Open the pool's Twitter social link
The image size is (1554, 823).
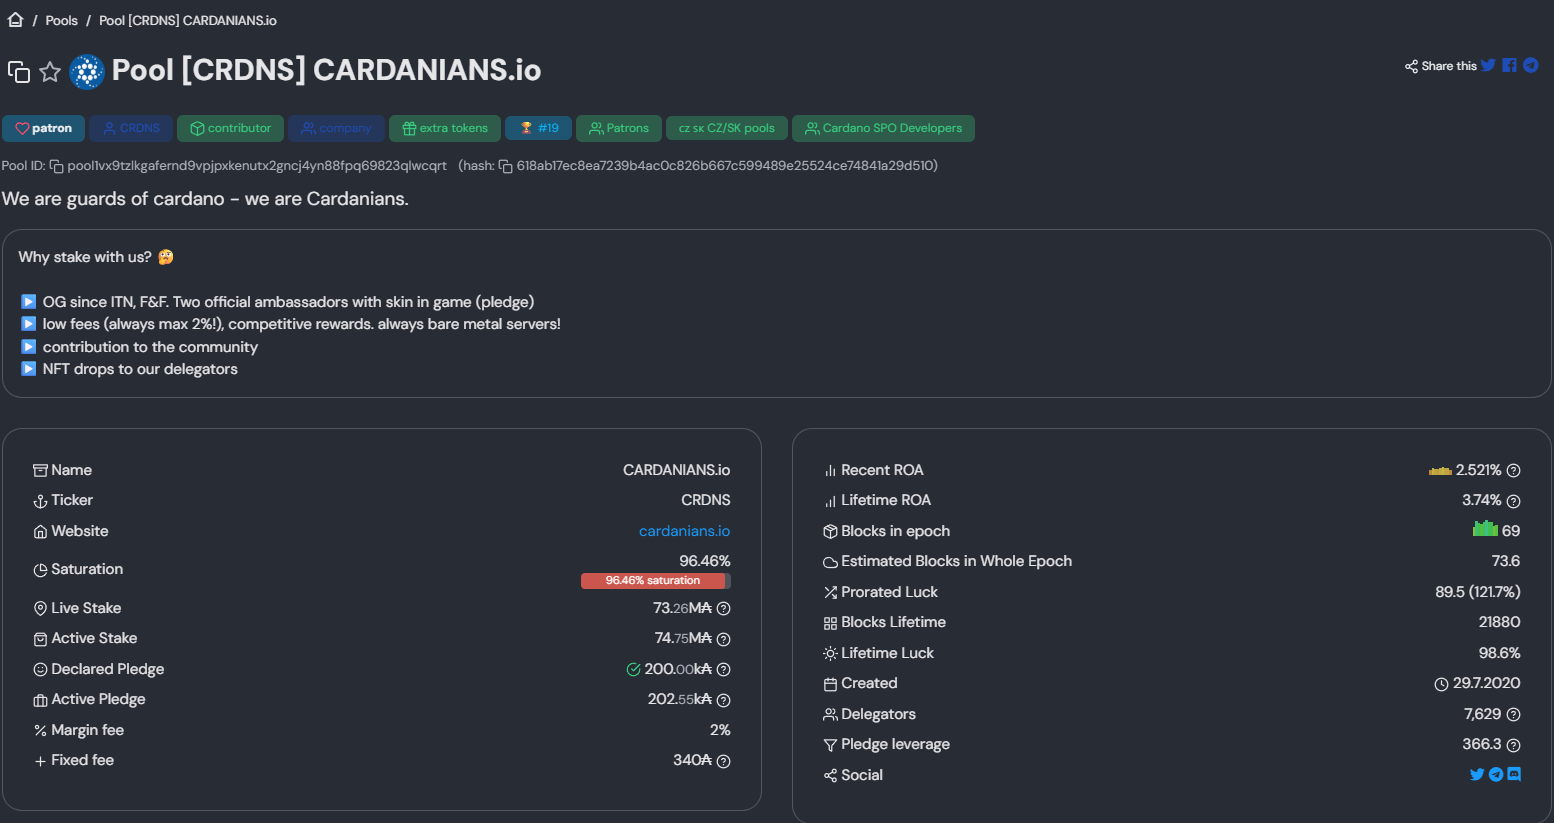coord(1477,774)
